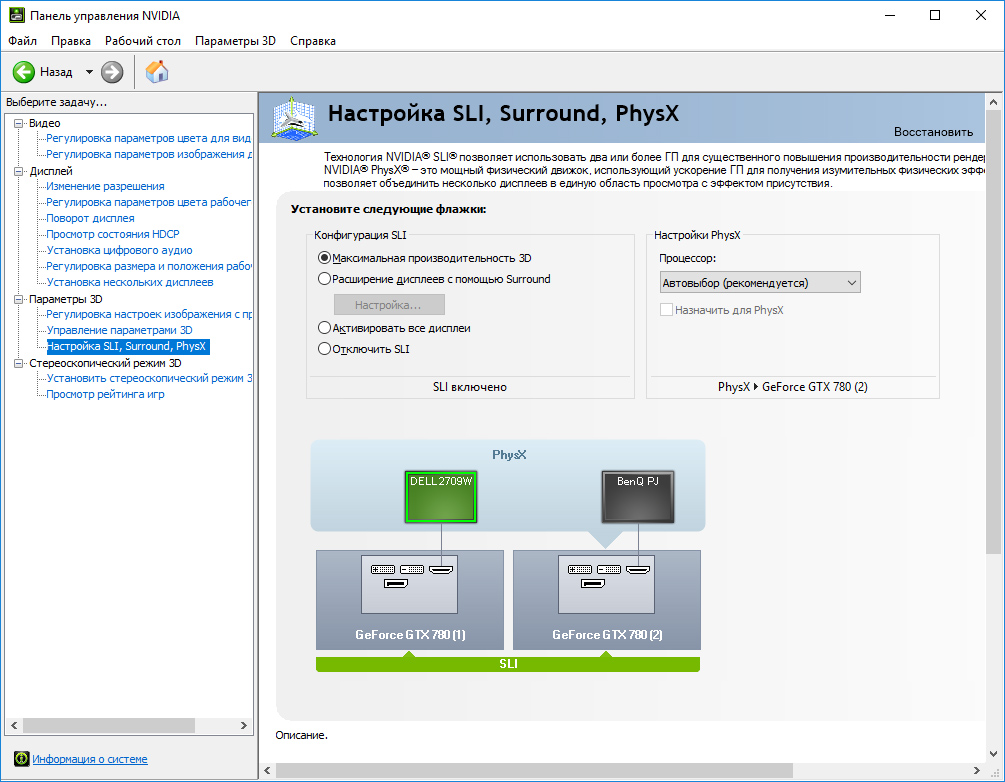Click the SLI PhysX header 3D icon
Viewport: 1005px width, 782px height.
click(x=294, y=118)
